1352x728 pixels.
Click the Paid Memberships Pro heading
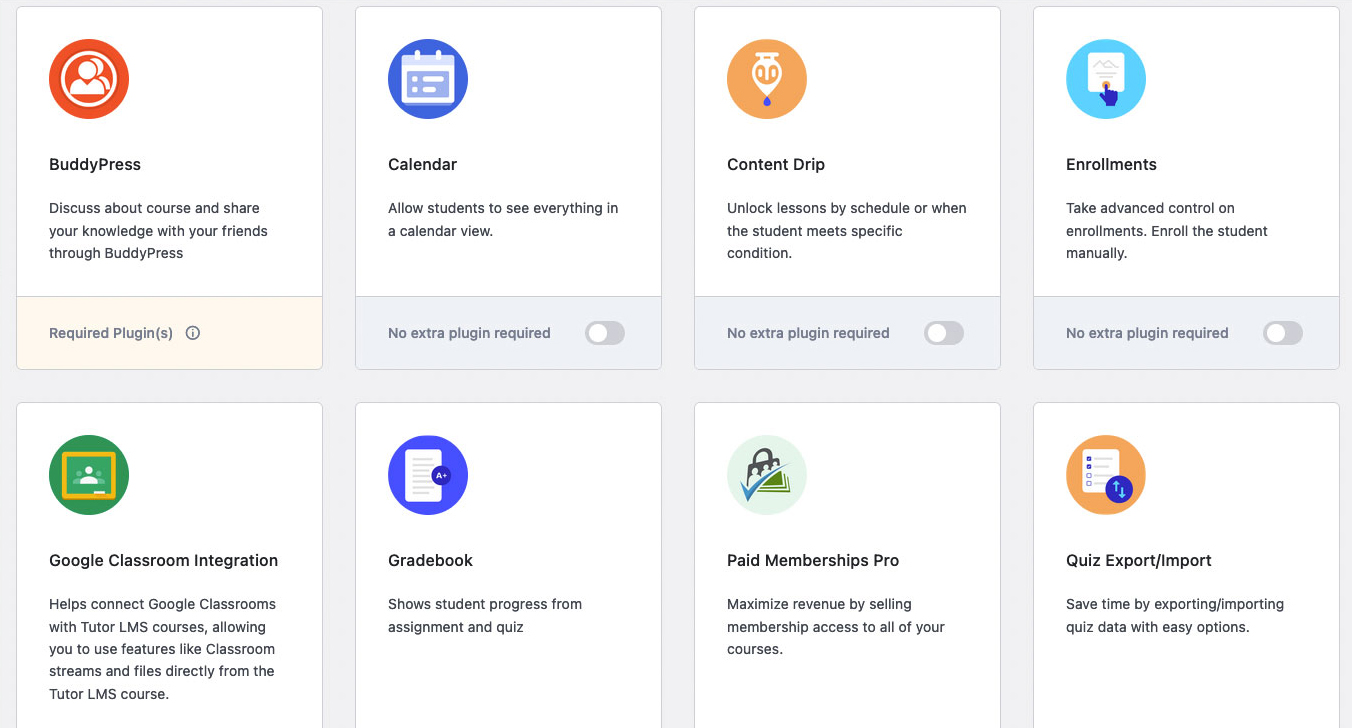[x=813, y=561]
